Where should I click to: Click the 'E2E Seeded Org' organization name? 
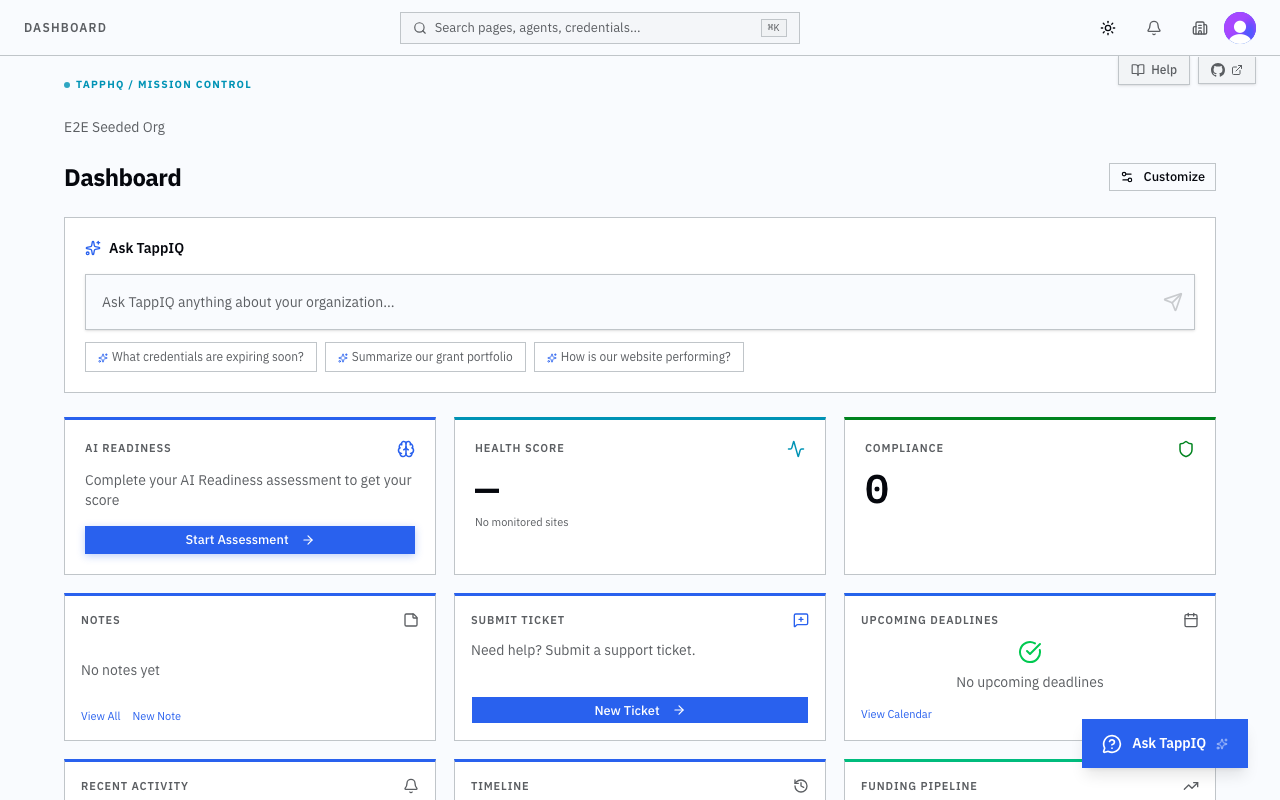115,127
